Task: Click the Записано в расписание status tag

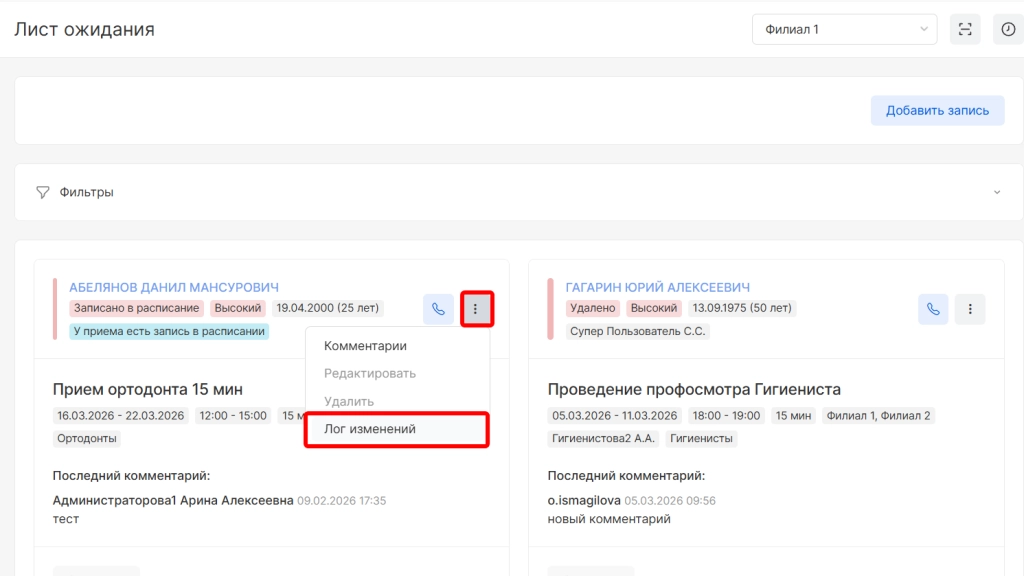Action: 137,308
